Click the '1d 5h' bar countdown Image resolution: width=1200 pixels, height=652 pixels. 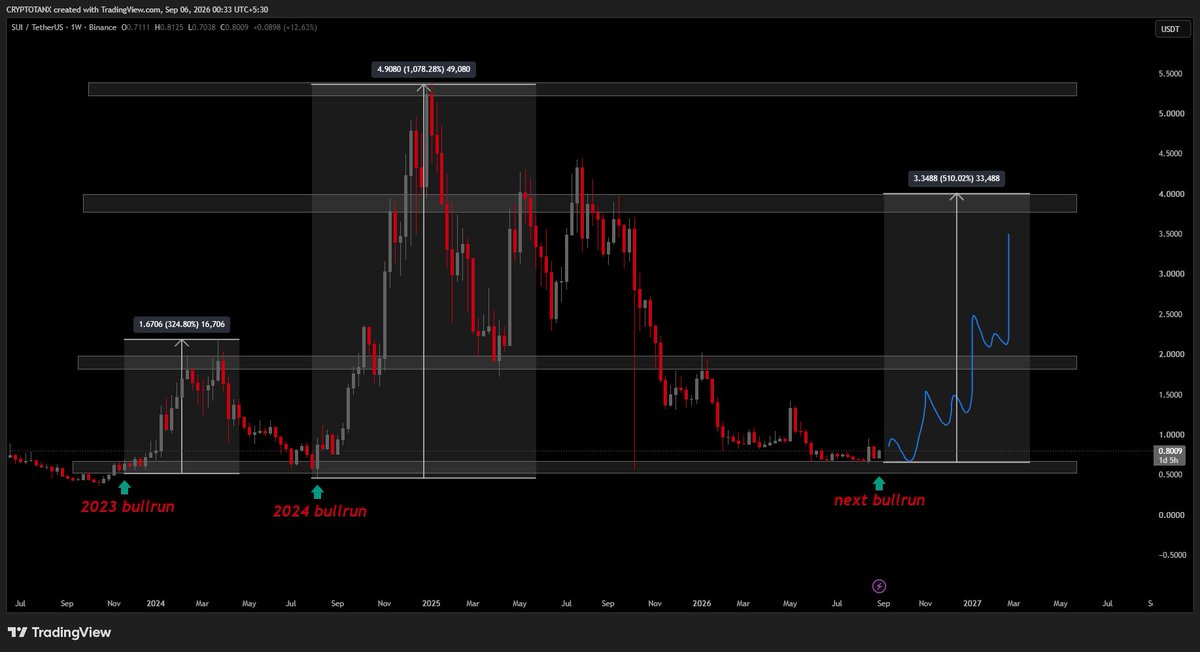click(x=1169, y=460)
